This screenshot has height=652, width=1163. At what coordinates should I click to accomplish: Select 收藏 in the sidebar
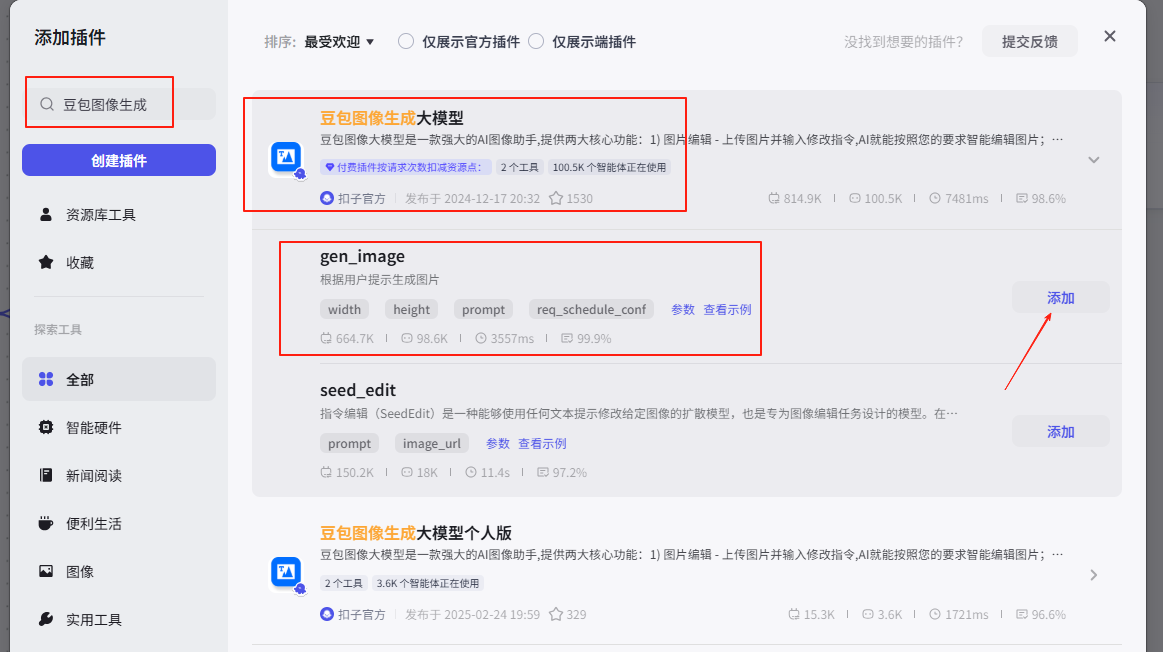[x=119, y=262]
